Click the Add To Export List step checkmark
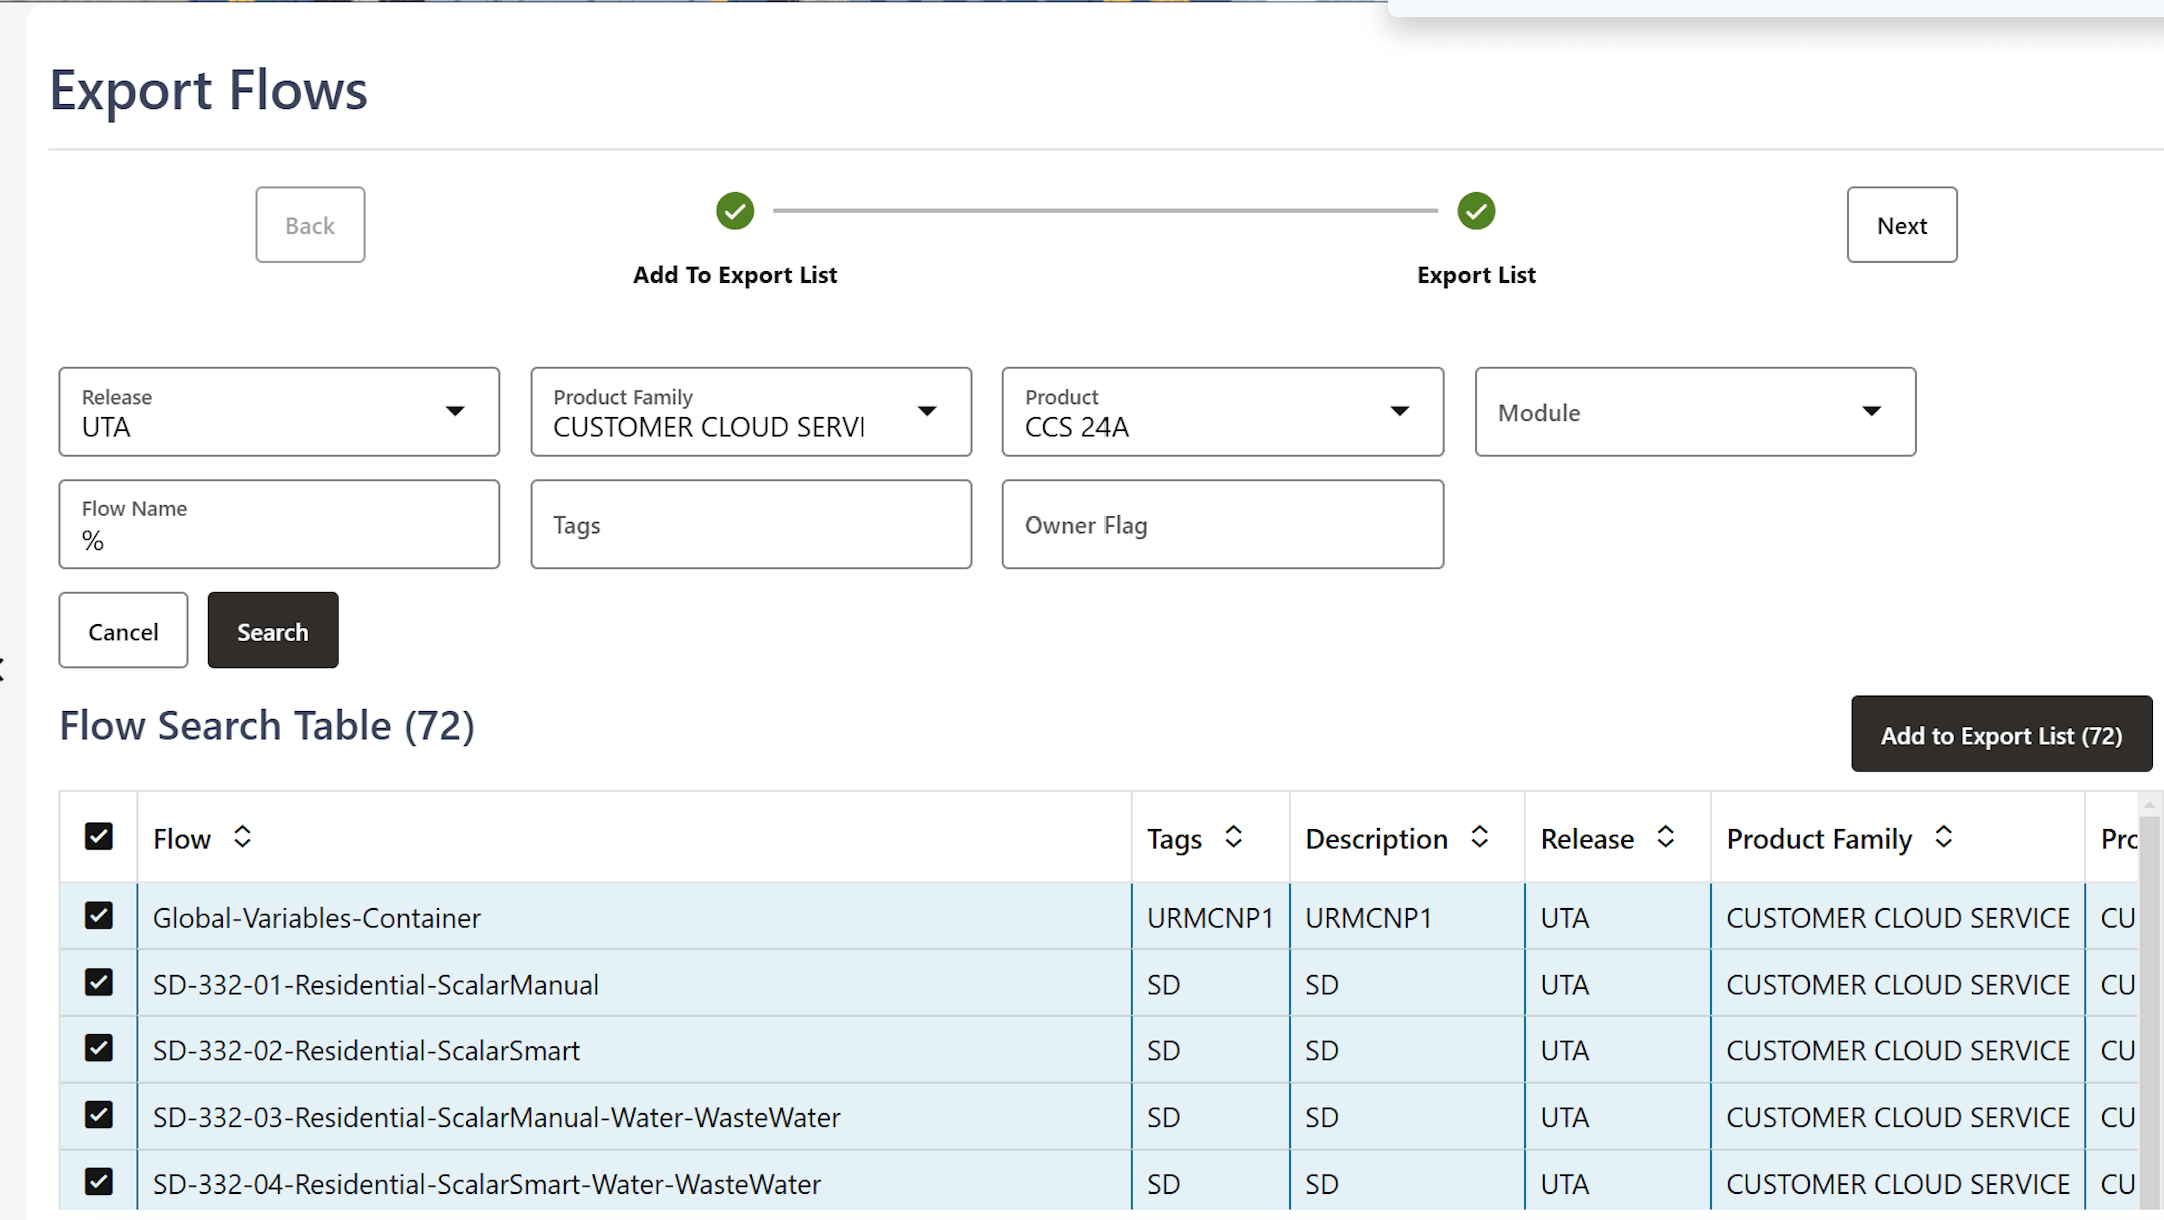Viewport: 2164px width, 1220px height. (x=735, y=211)
